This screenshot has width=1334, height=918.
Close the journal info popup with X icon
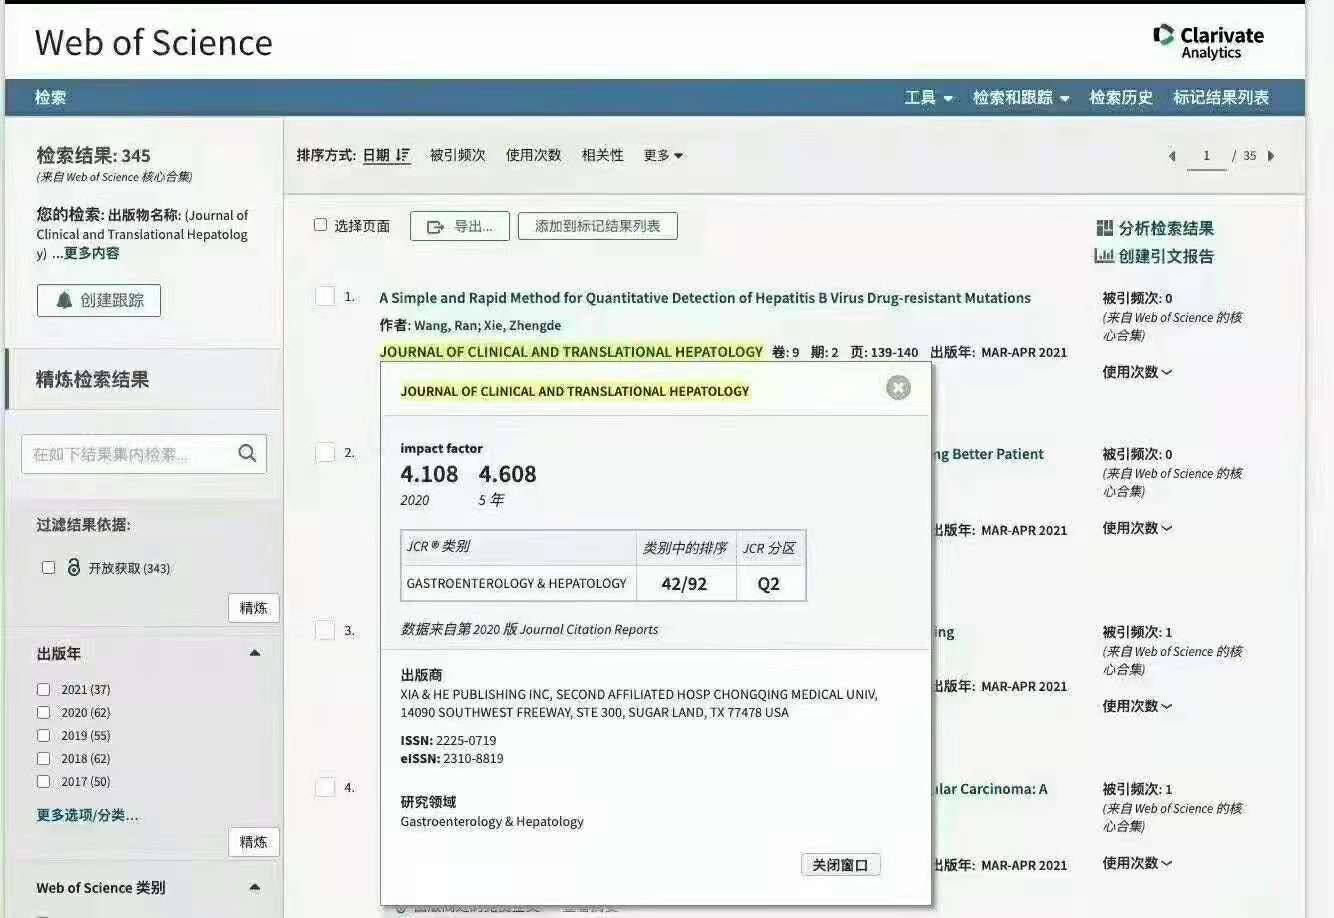click(x=898, y=388)
